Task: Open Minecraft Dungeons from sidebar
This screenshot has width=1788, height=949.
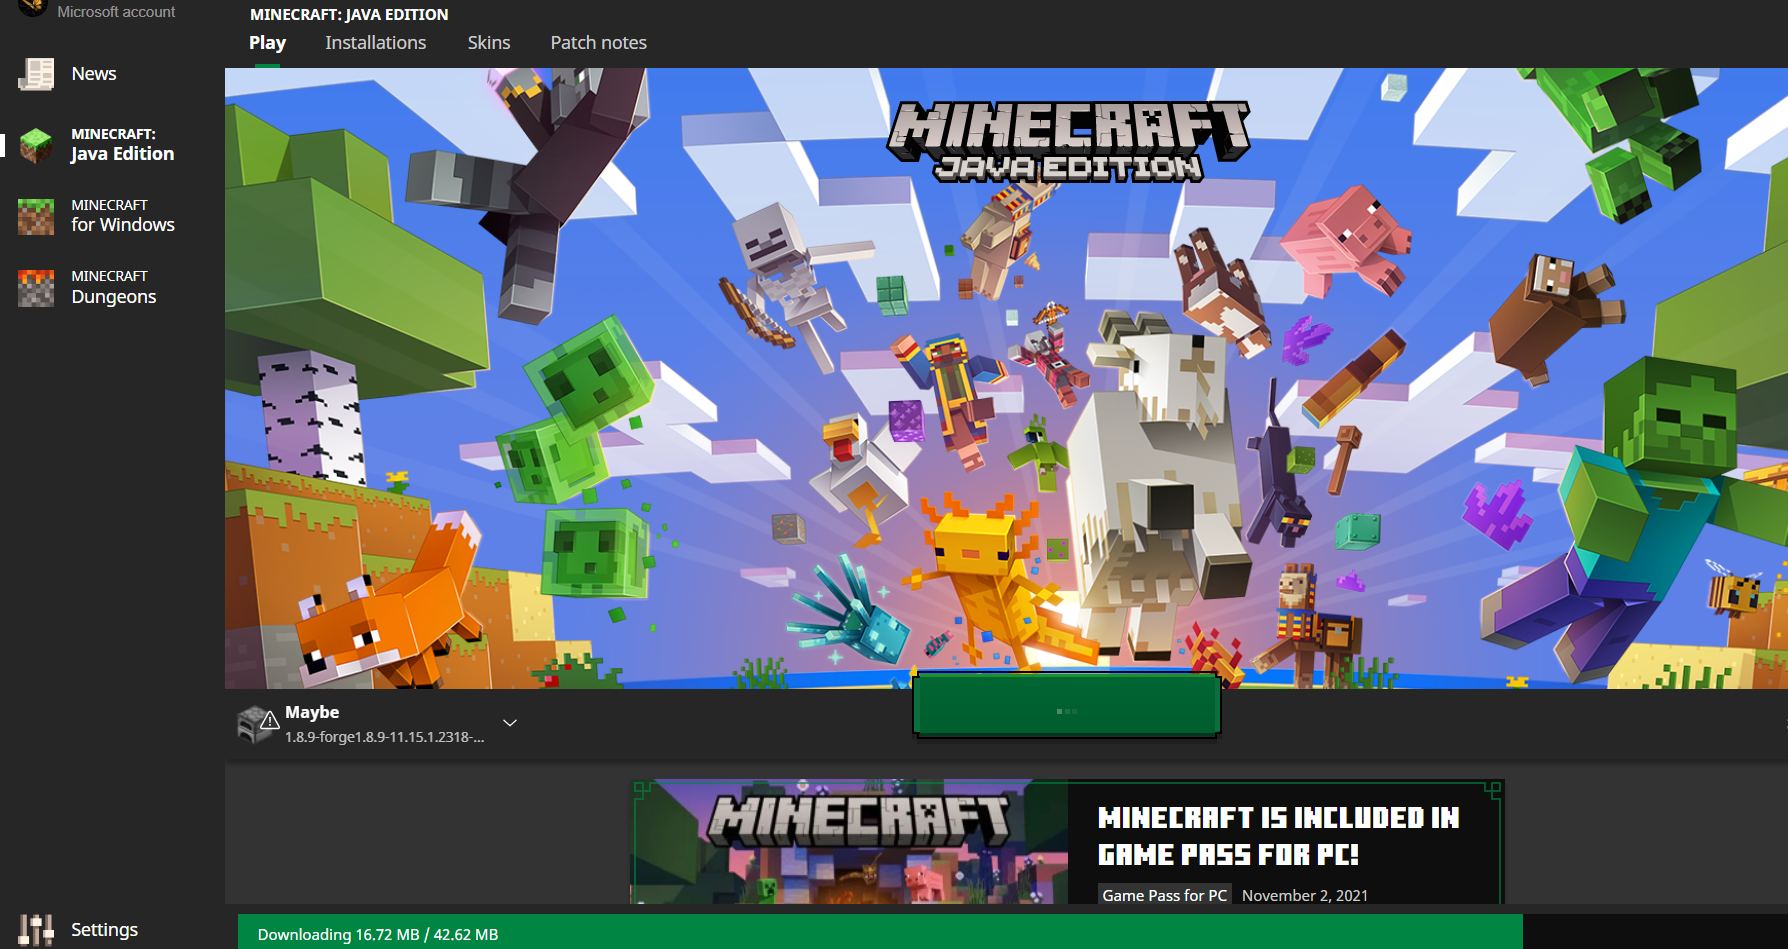Action: [x=114, y=288]
